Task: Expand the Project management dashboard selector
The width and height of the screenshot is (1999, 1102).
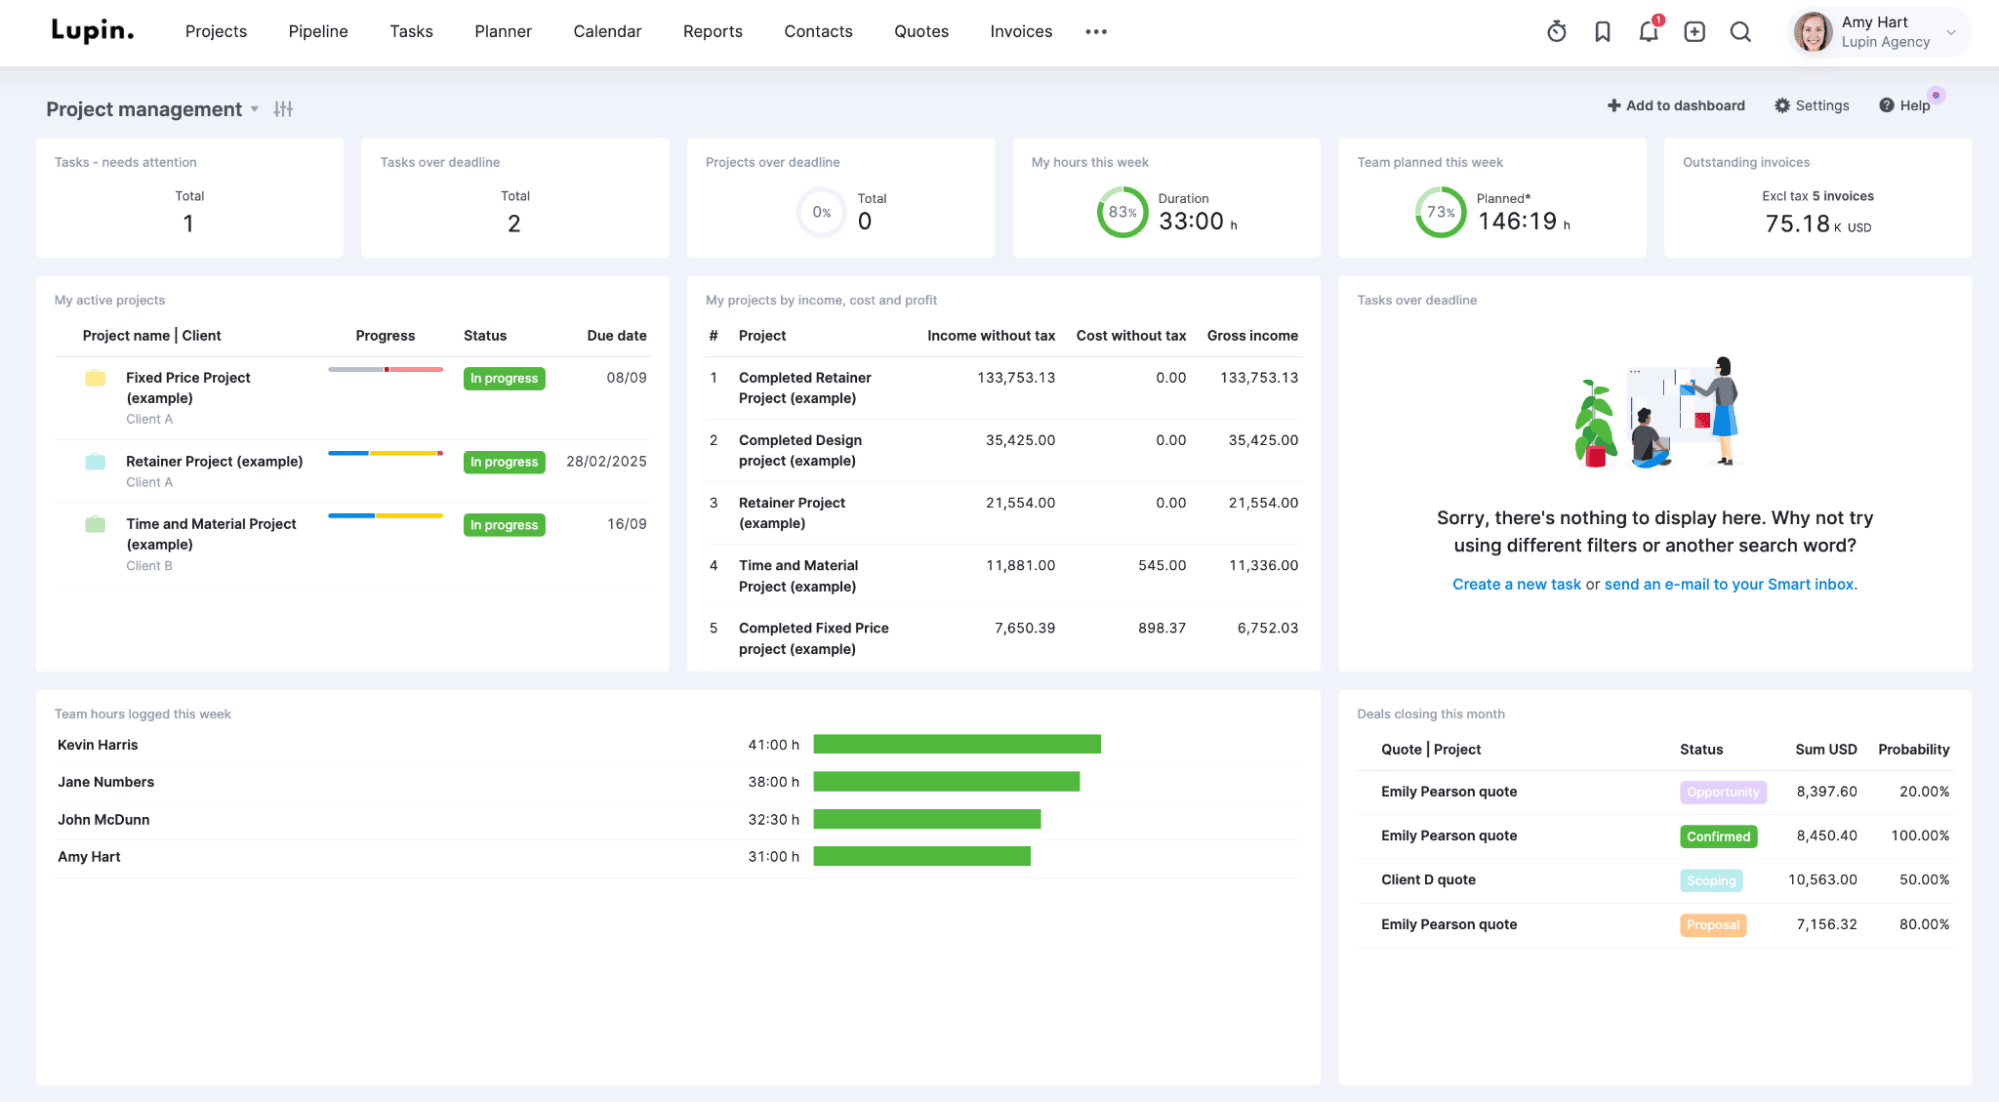Action: pyautogui.click(x=254, y=109)
